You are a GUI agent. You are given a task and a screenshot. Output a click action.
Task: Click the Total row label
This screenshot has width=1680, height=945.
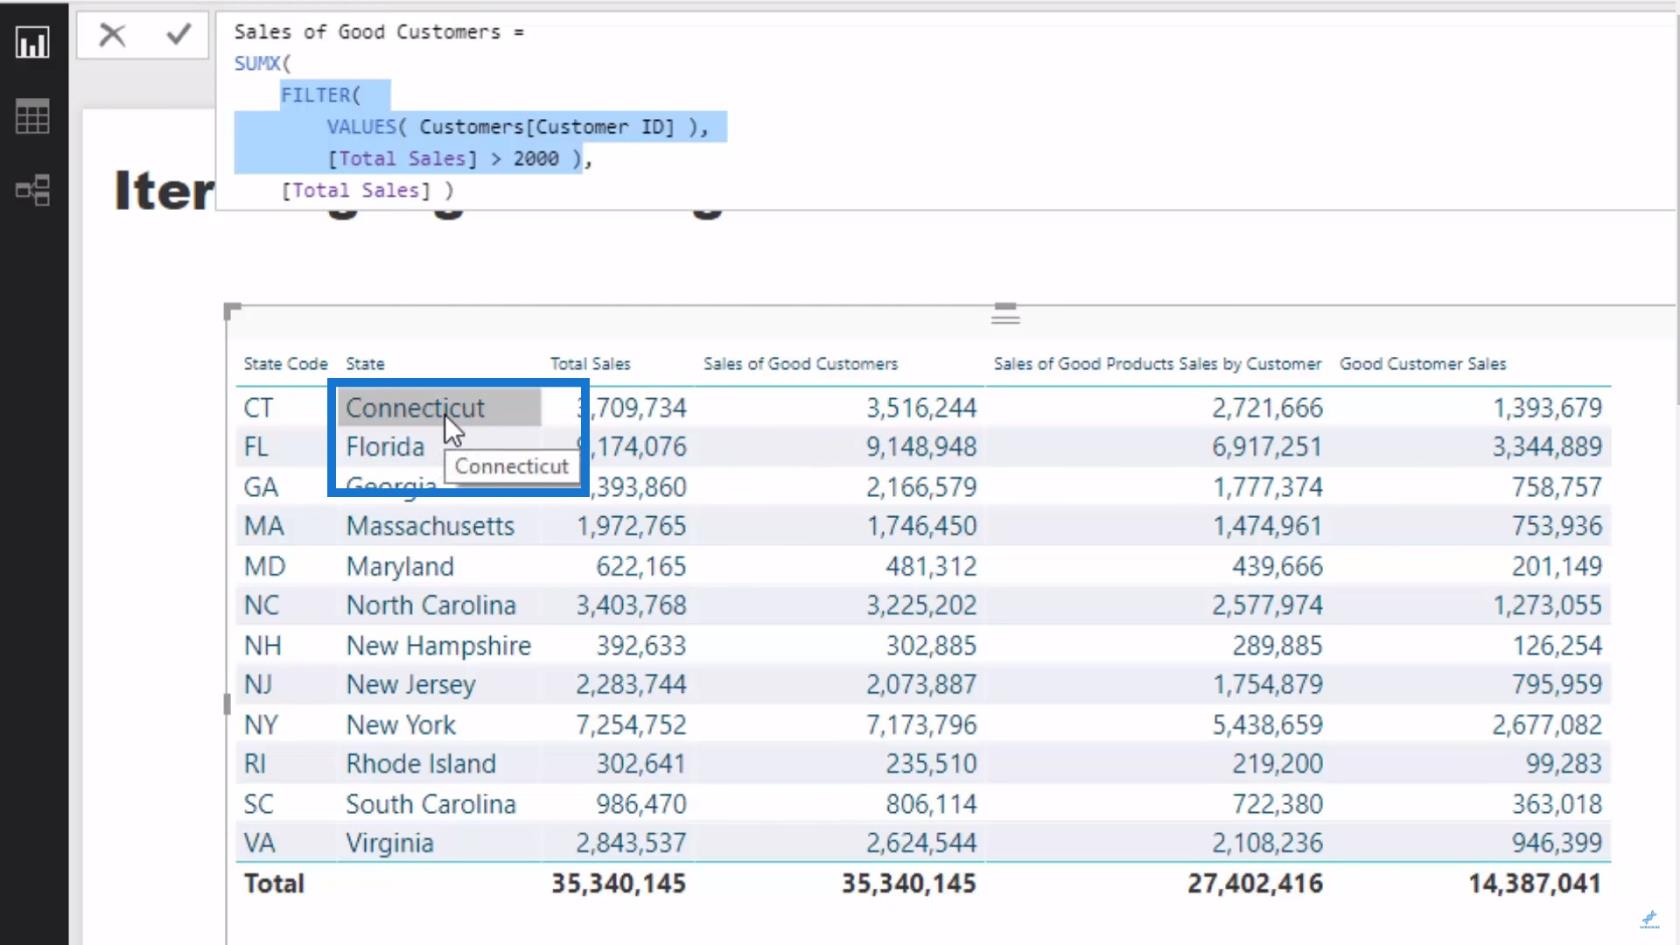[274, 884]
